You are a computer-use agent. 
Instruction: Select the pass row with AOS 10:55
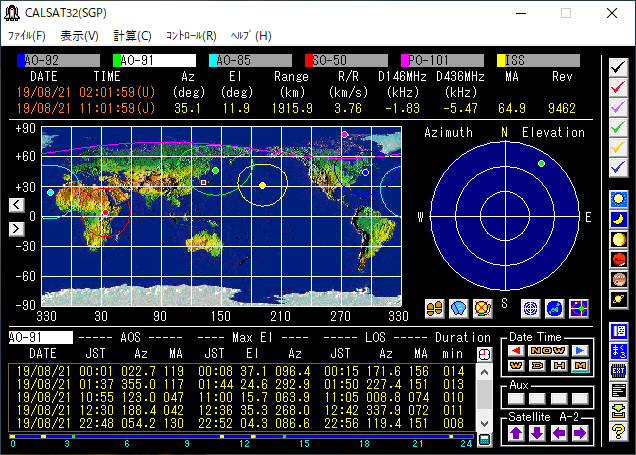[x=241, y=397]
